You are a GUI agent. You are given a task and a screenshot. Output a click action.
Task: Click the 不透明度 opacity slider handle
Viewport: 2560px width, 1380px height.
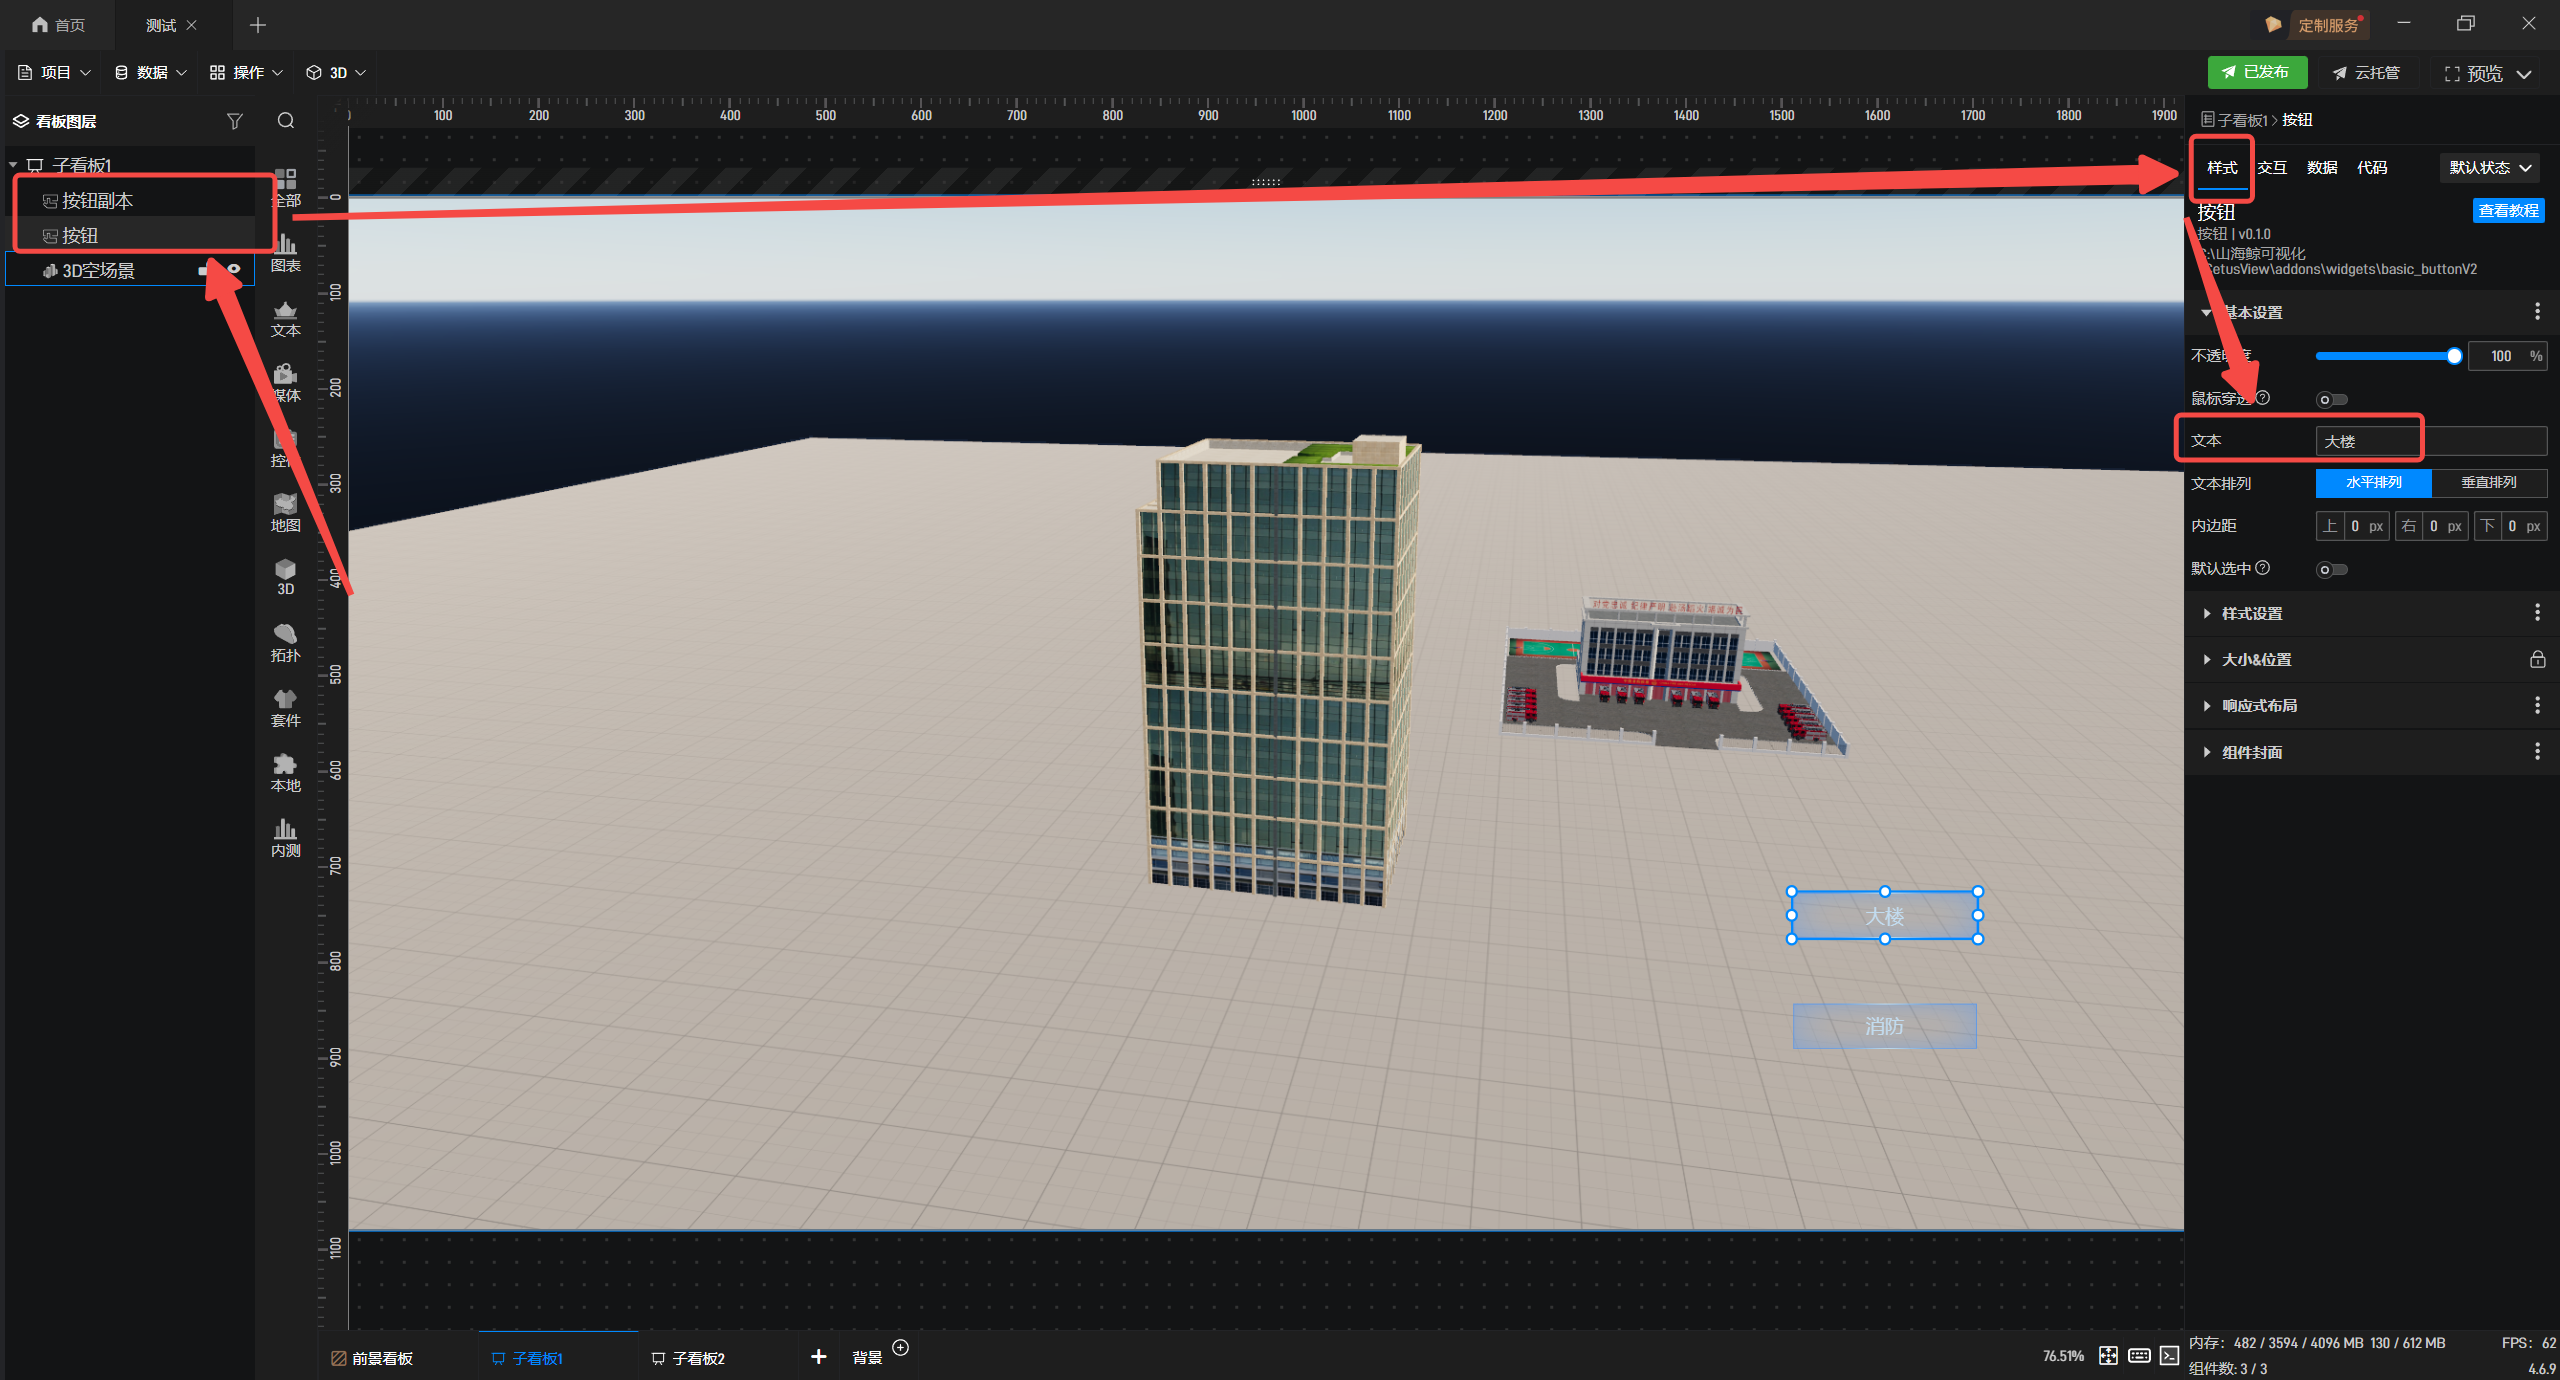[2454, 357]
